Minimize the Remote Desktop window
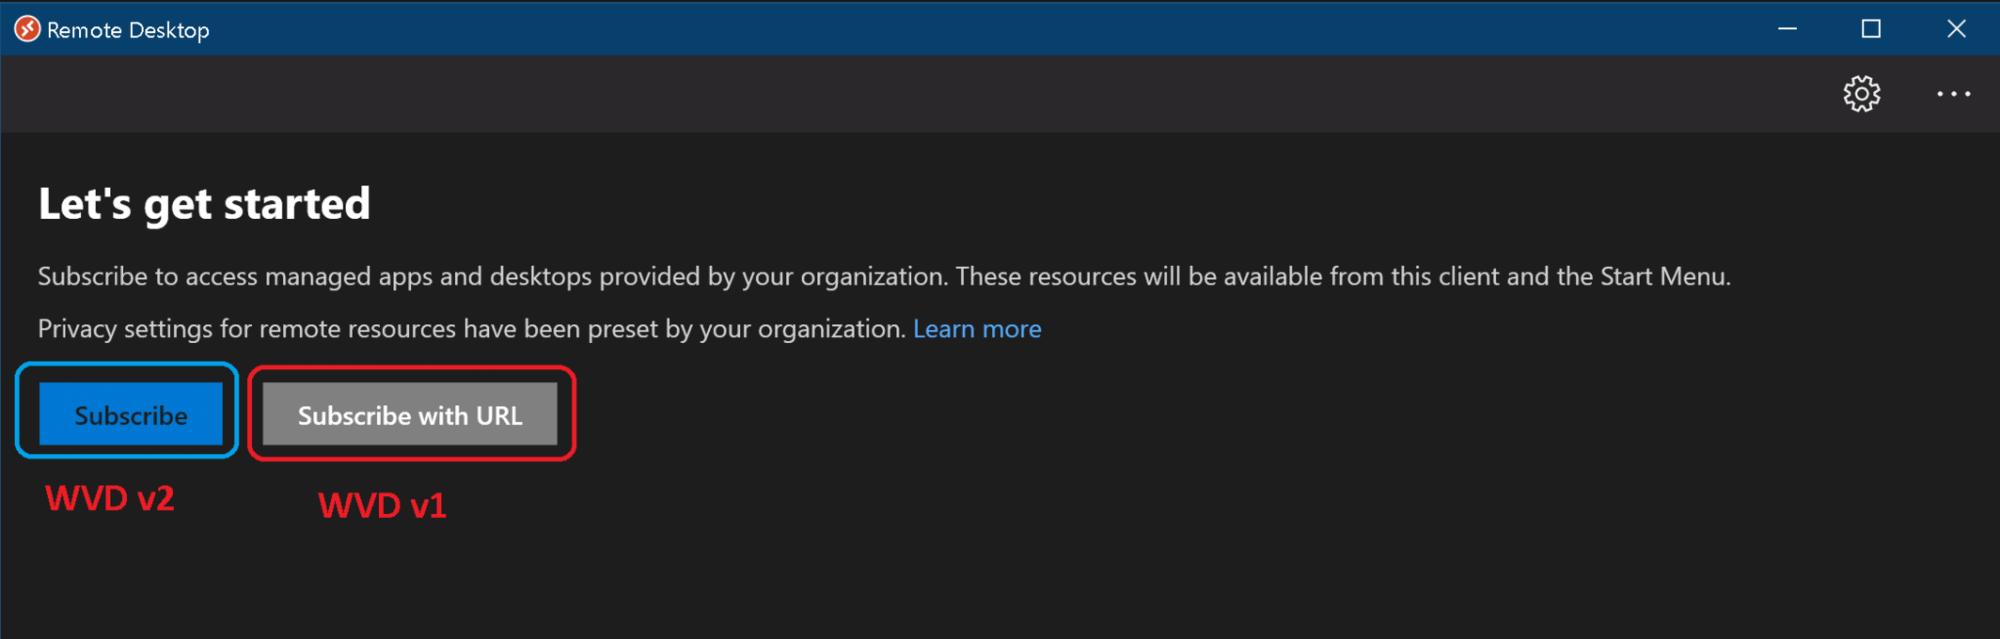The width and height of the screenshot is (2000, 639). point(1788,29)
